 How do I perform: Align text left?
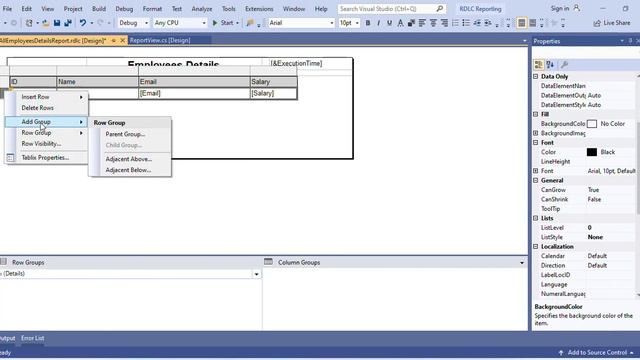coord(422,23)
